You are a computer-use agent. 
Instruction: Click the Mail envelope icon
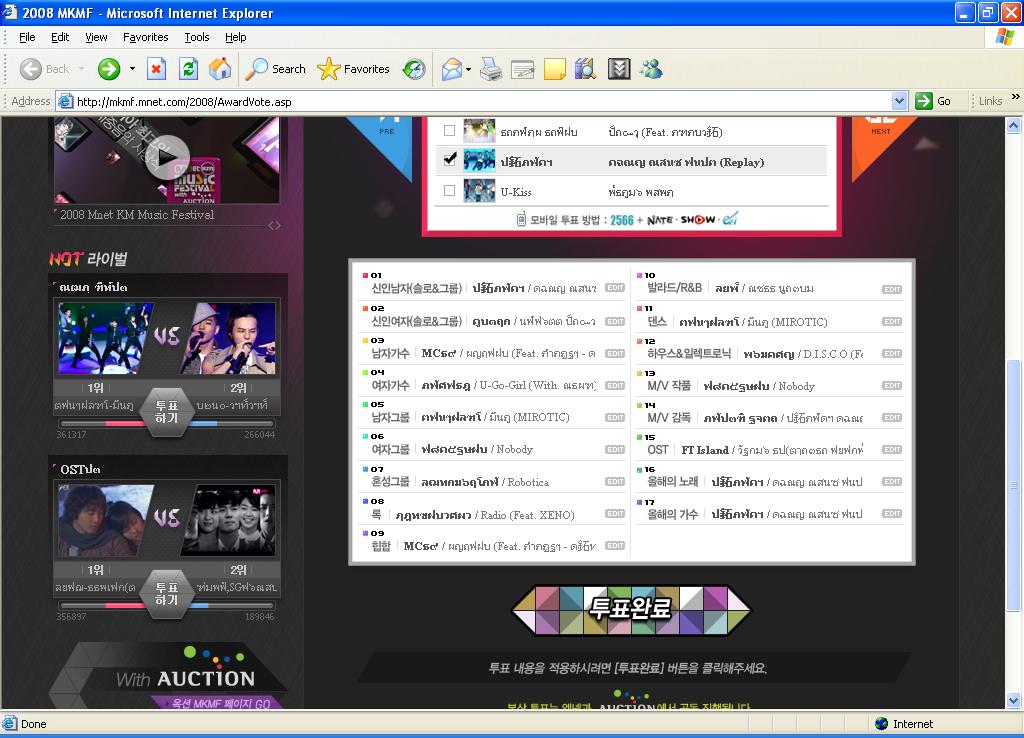point(451,69)
